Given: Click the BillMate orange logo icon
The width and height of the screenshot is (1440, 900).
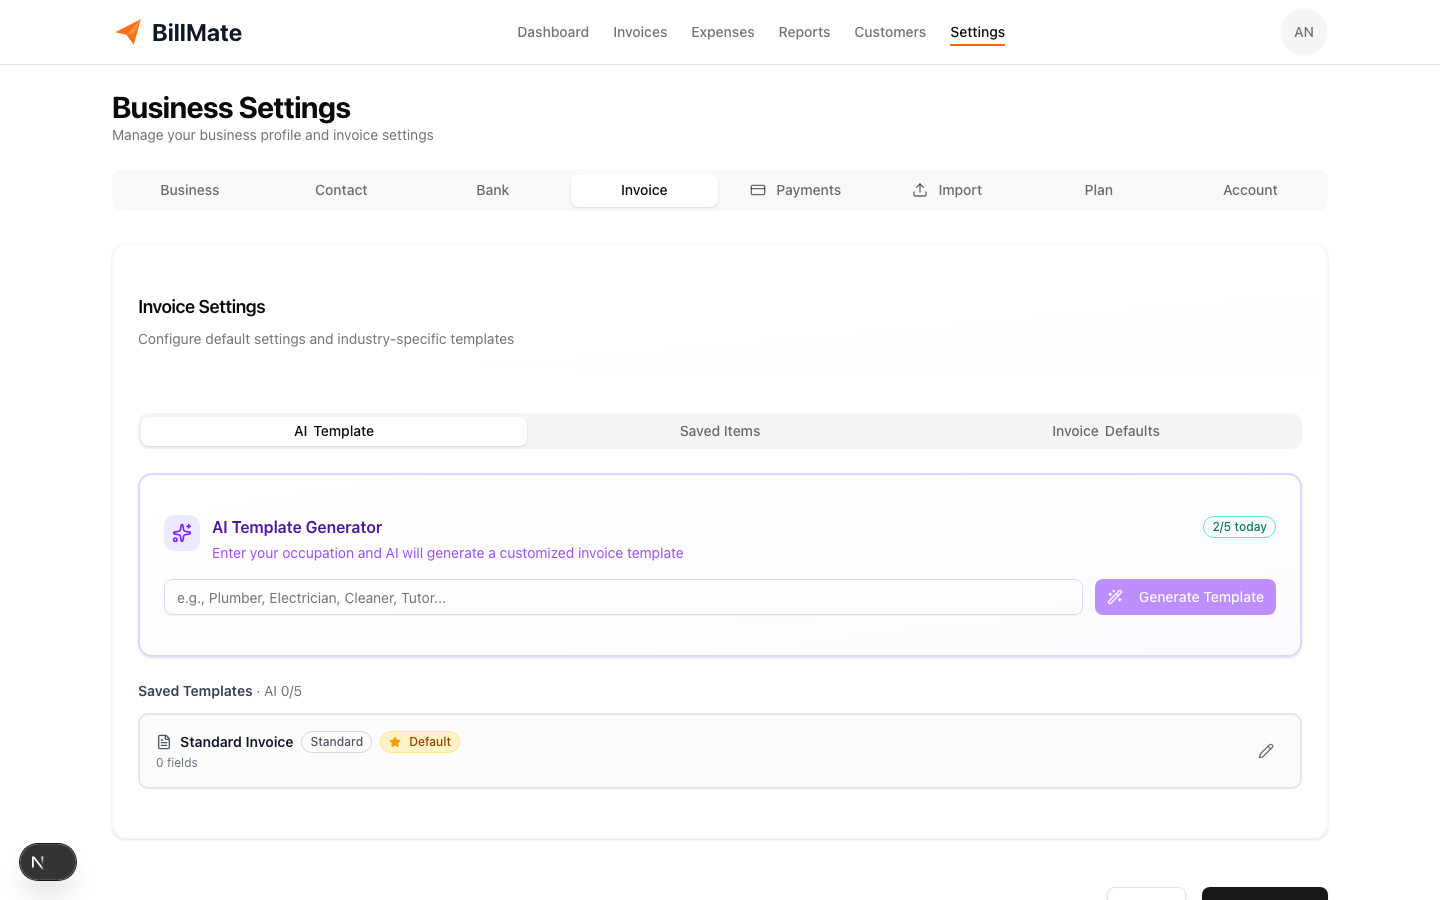Looking at the screenshot, I should pos(128,32).
